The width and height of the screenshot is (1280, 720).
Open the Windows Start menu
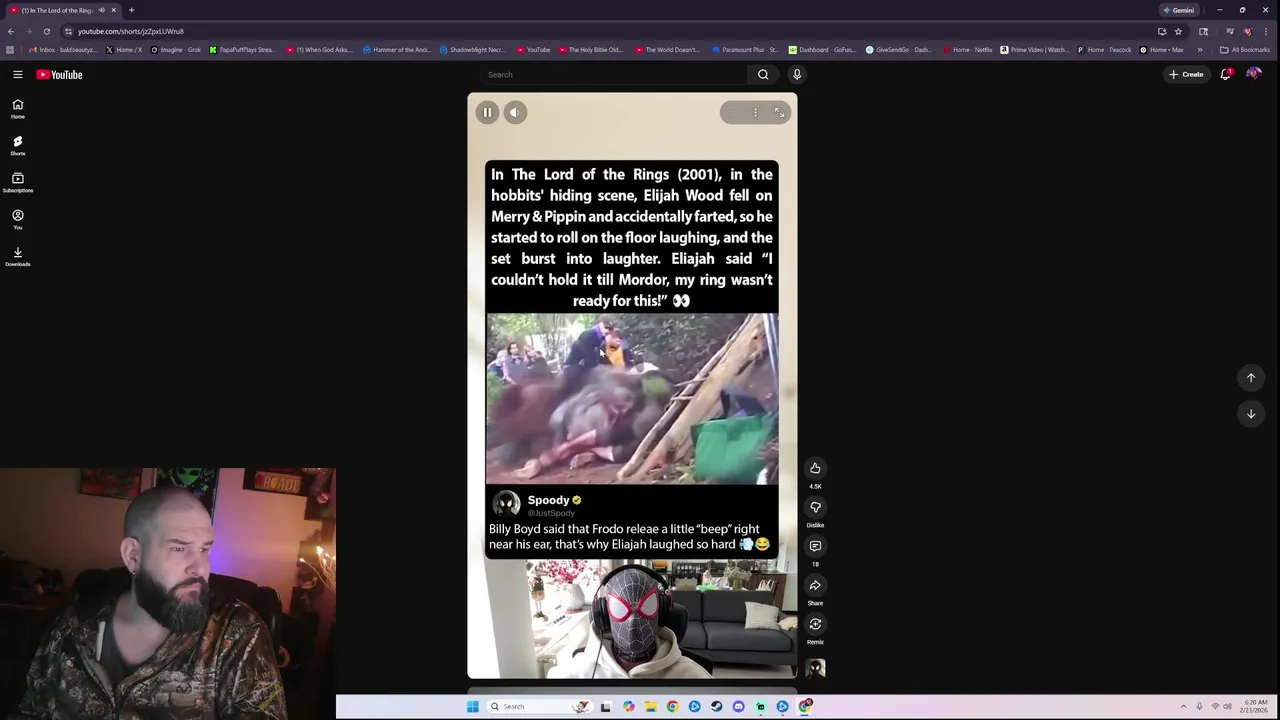pos(472,706)
